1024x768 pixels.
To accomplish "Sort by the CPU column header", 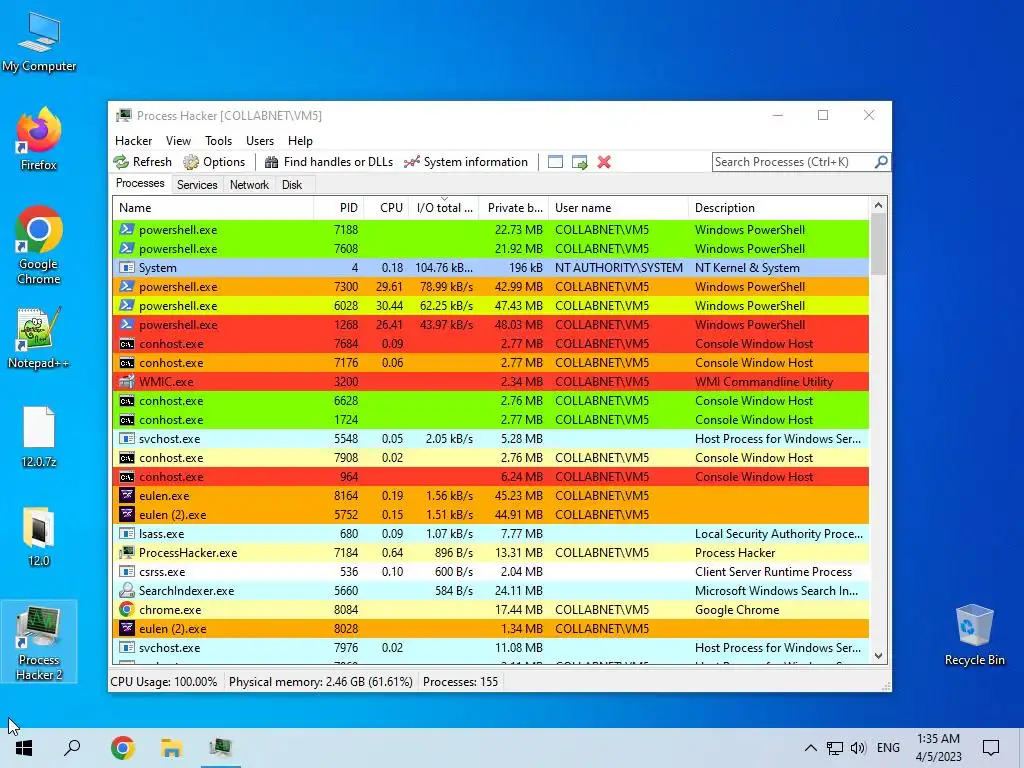I will 387,208.
